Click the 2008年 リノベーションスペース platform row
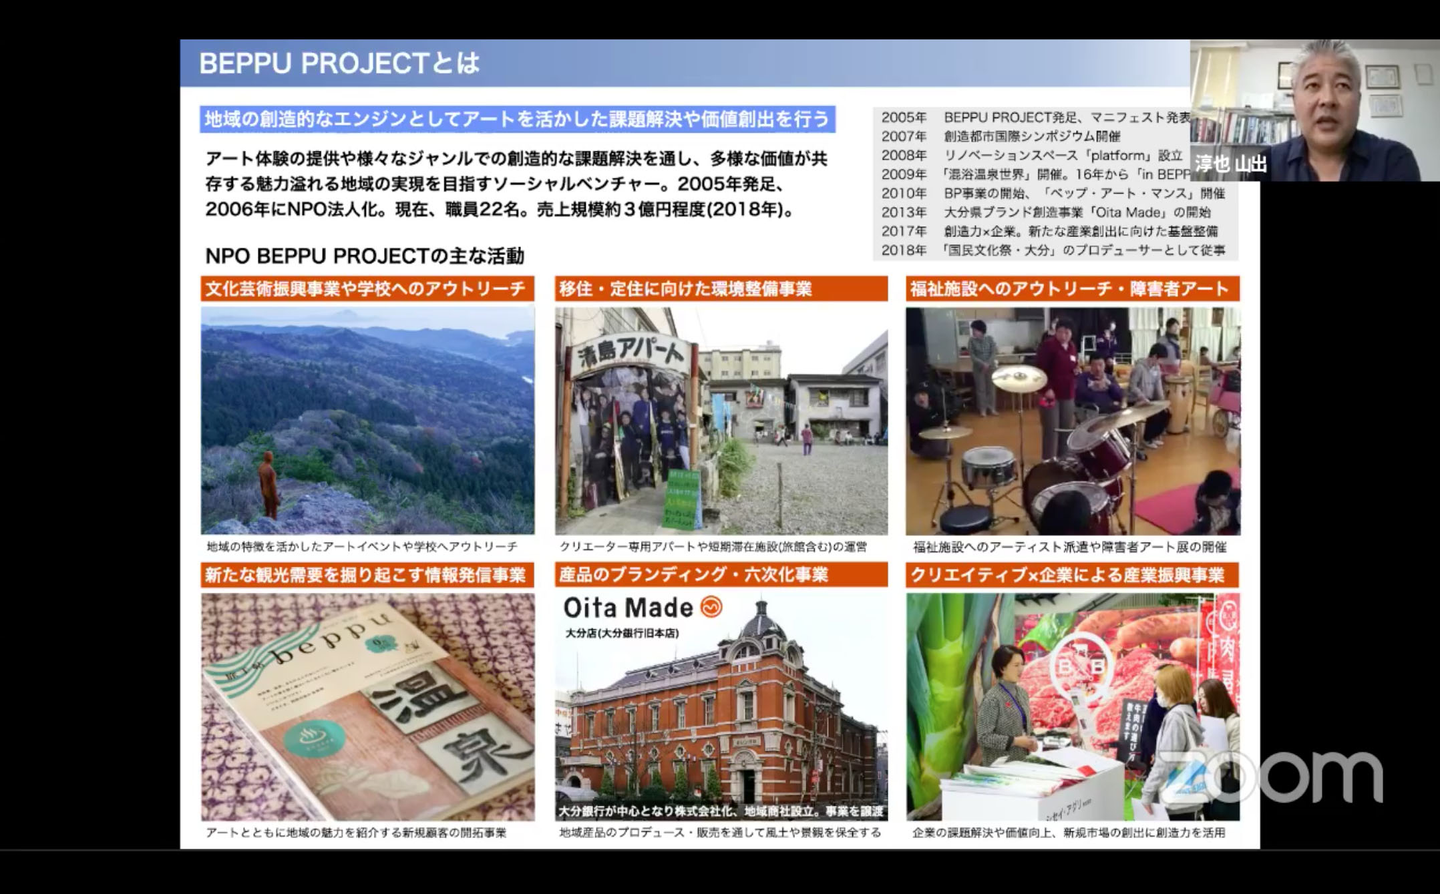Viewport: 1440px width, 894px height. pyautogui.click(x=1031, y=155)
